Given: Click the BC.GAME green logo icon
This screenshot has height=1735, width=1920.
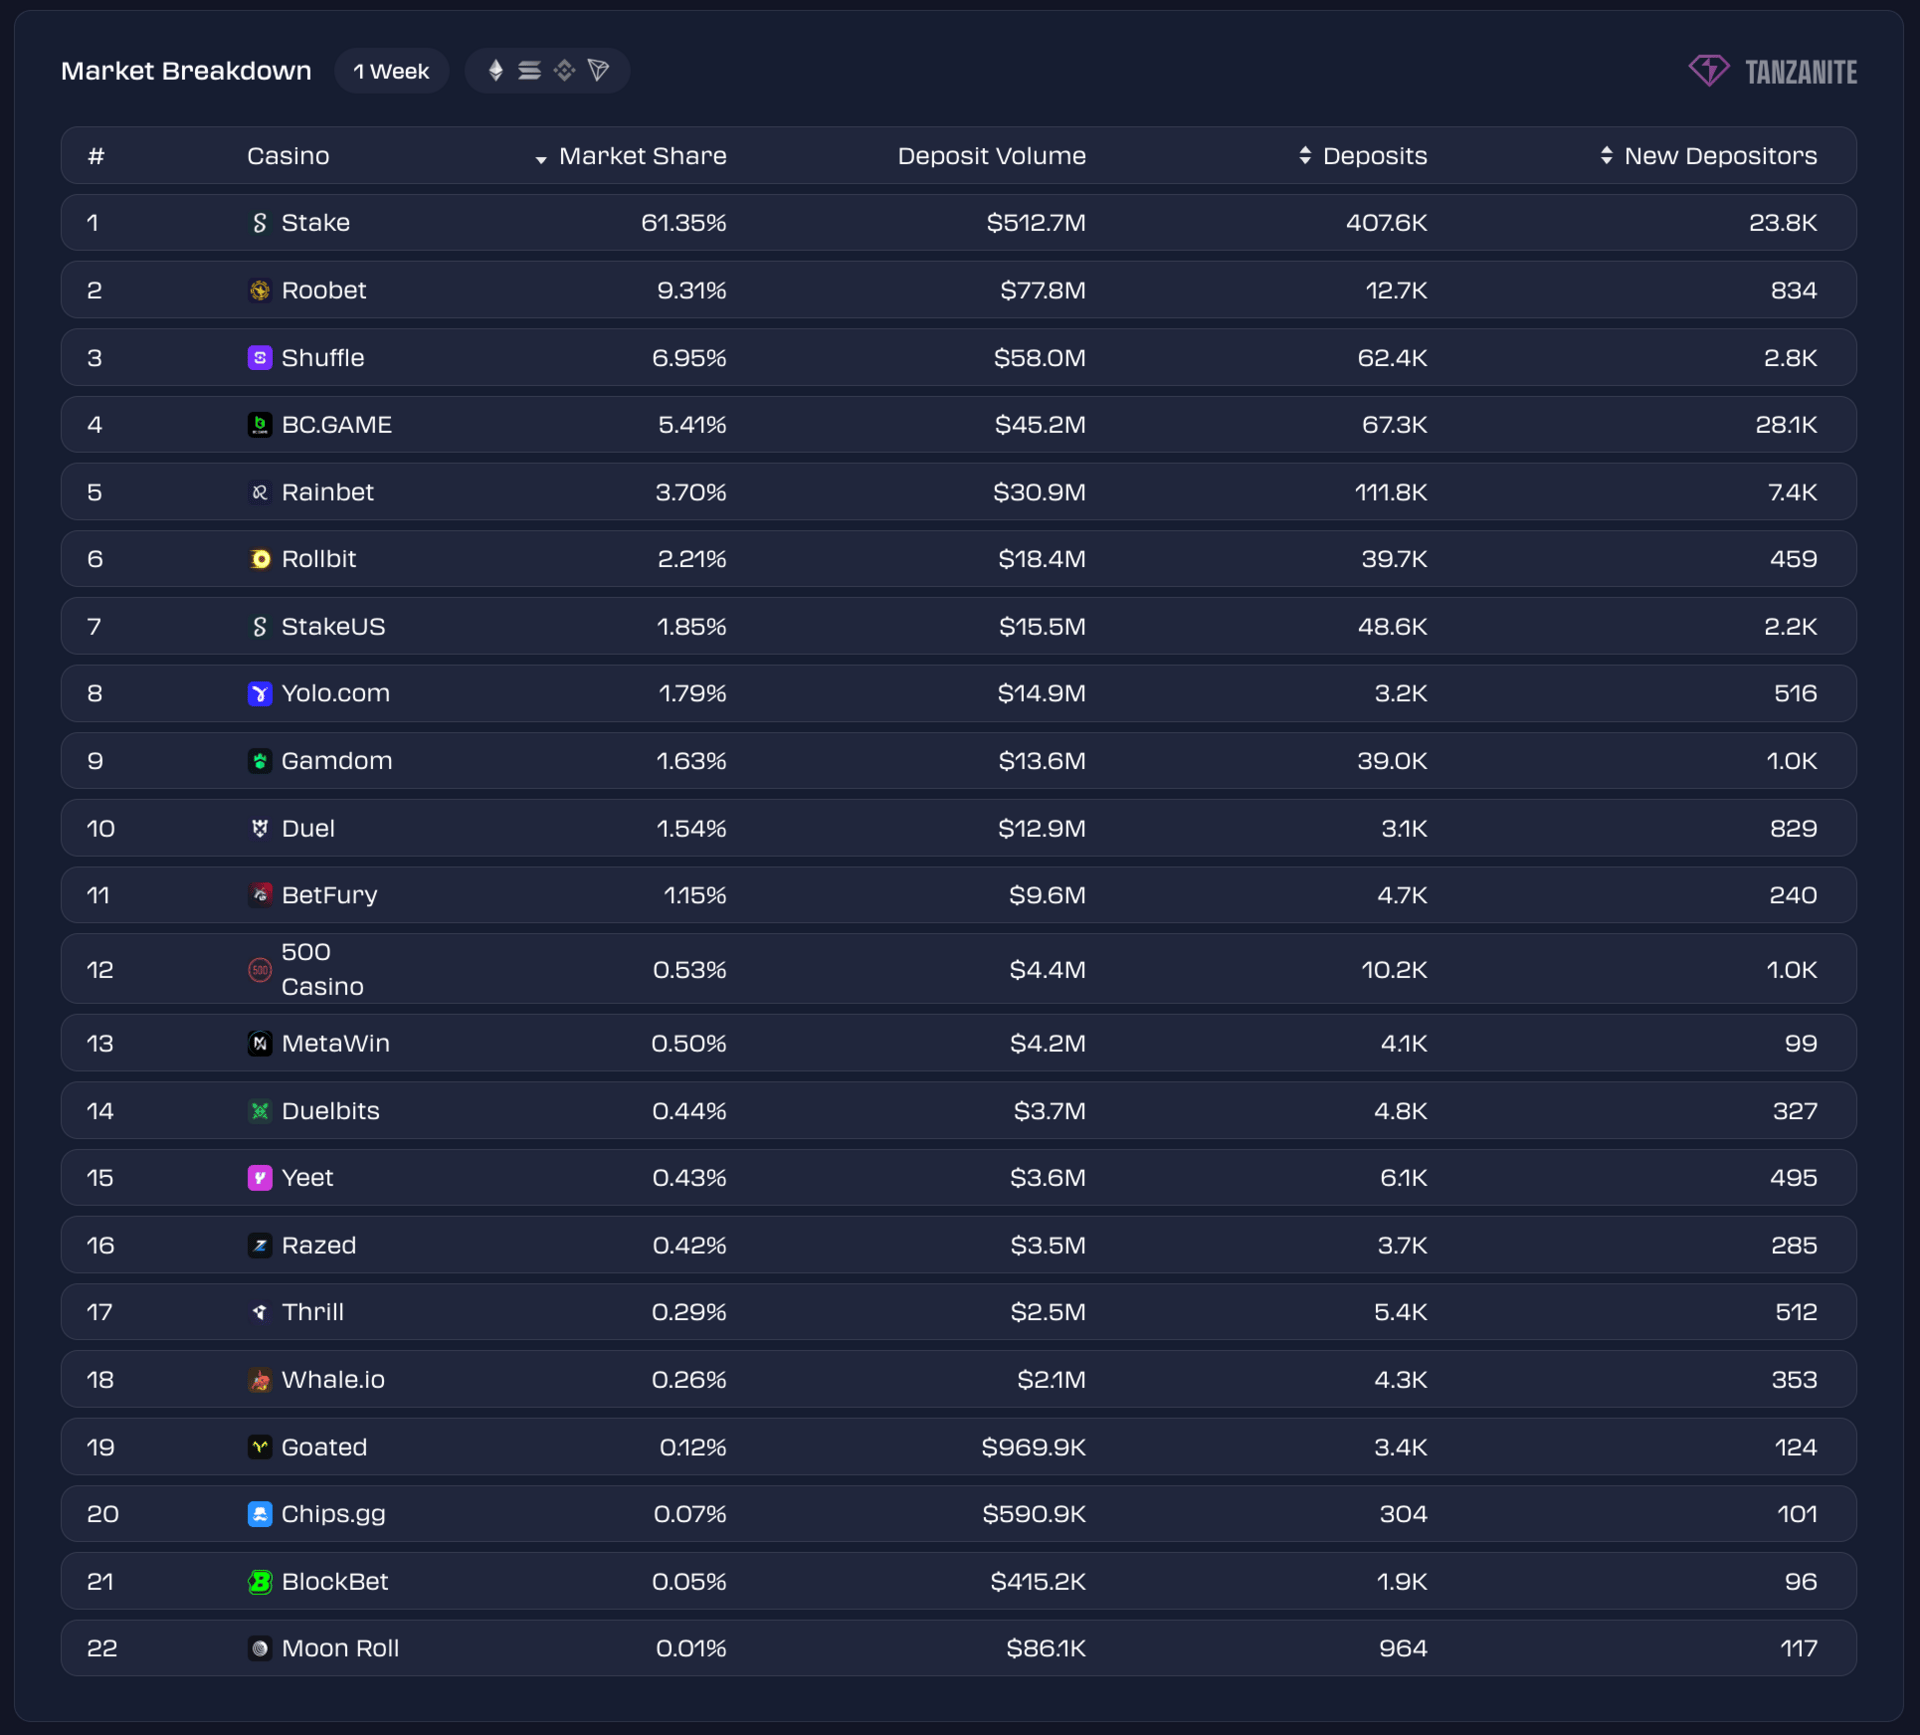Looking at the screenshot, I should pos(260,425).
